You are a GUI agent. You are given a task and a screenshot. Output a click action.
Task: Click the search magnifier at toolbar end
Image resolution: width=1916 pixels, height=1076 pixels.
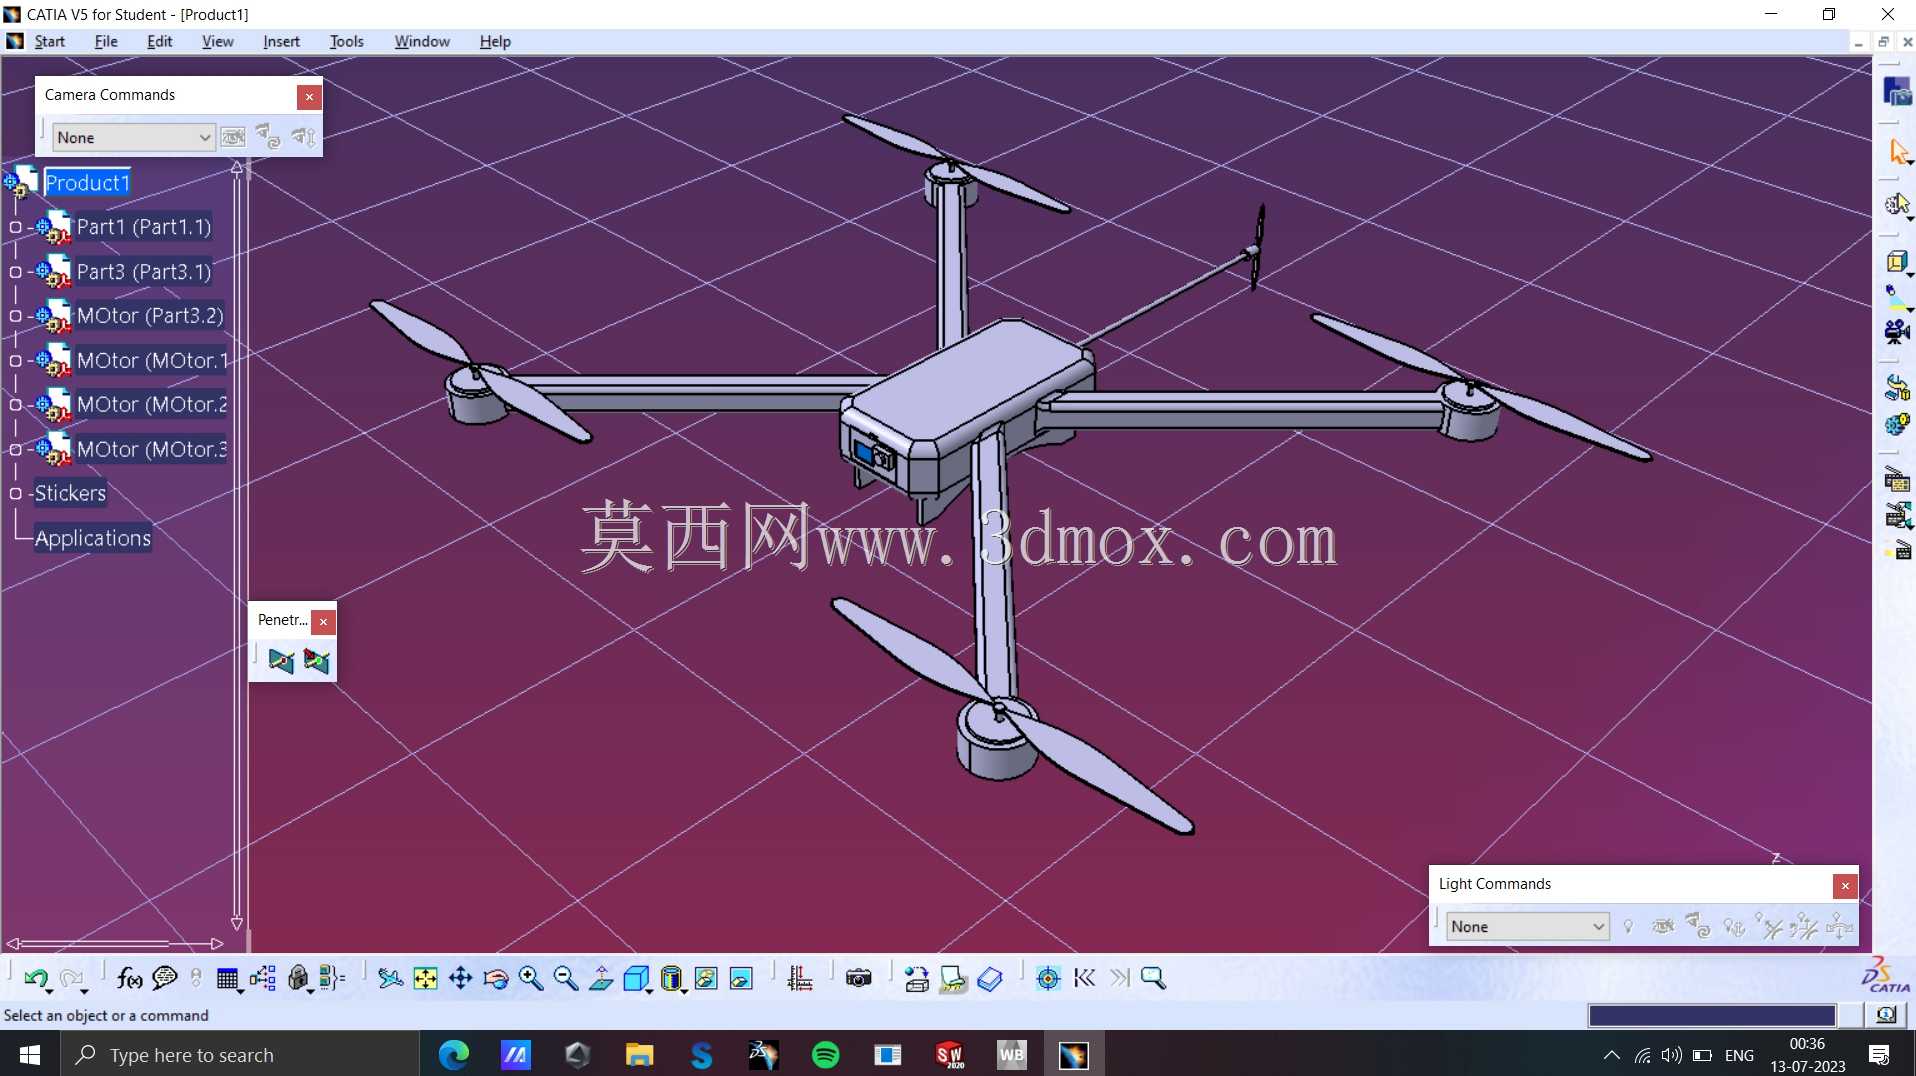[1153, 978]
